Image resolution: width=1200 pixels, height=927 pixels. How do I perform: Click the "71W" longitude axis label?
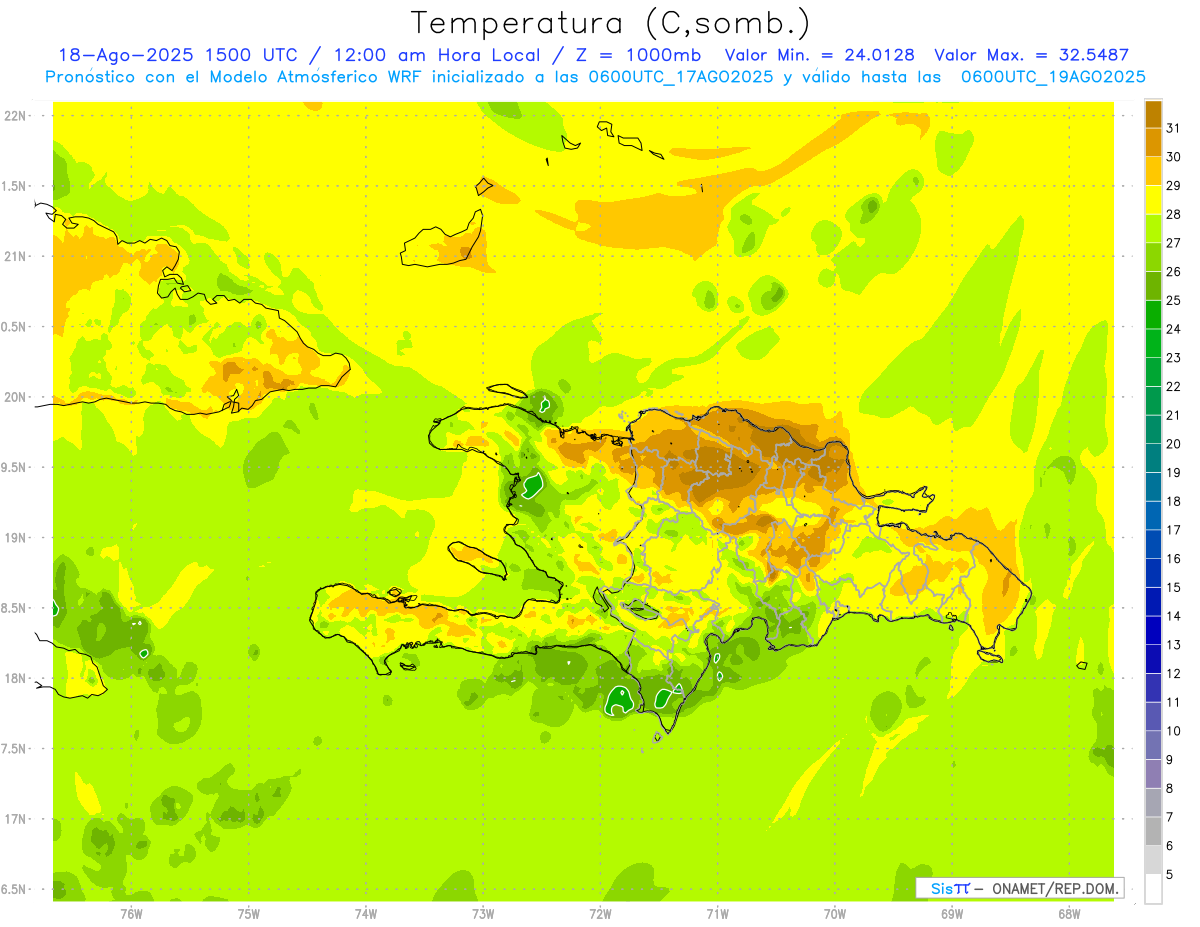click(717, 913)
